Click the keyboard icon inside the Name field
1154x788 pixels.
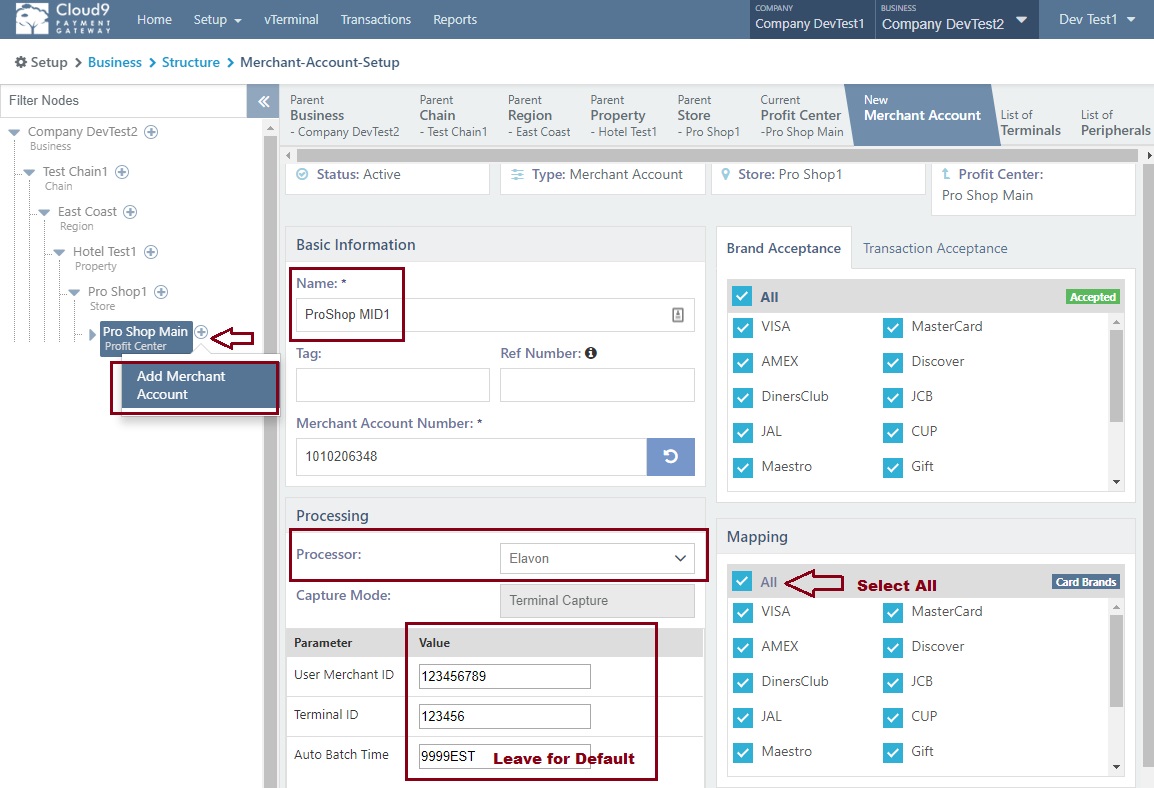pyautogui.click(x=677, y=315)
